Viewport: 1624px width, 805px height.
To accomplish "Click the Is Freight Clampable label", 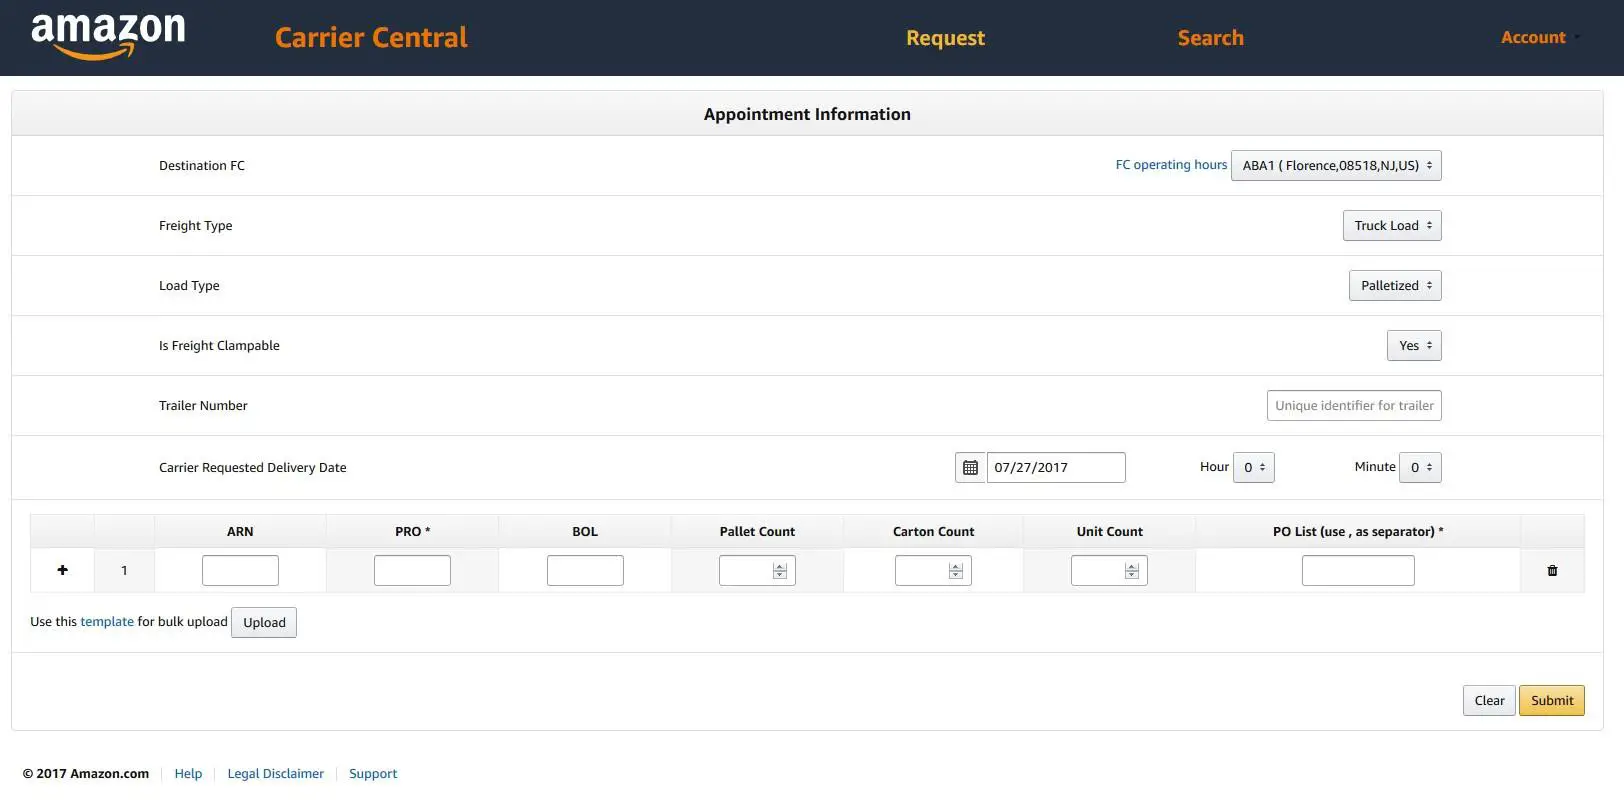I will click(x=219, y=345).
